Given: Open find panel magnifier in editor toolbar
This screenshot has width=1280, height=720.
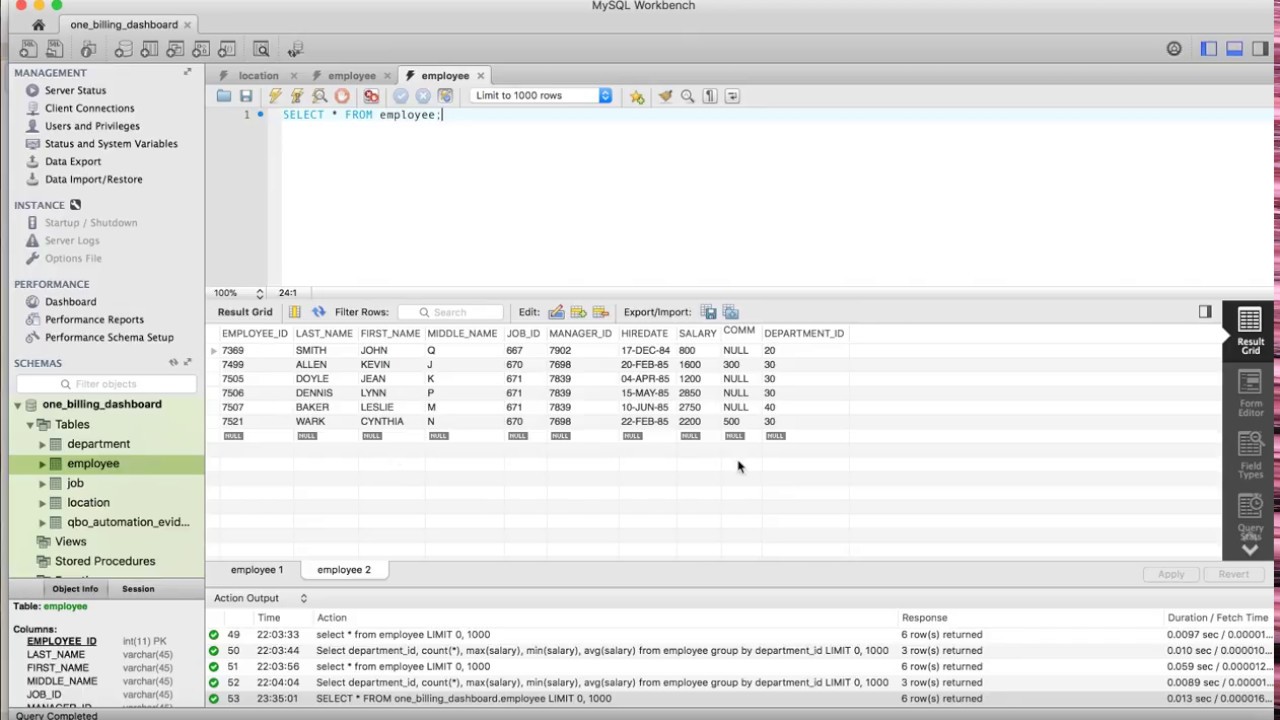Looking at the screenshot, I should 687,96.
